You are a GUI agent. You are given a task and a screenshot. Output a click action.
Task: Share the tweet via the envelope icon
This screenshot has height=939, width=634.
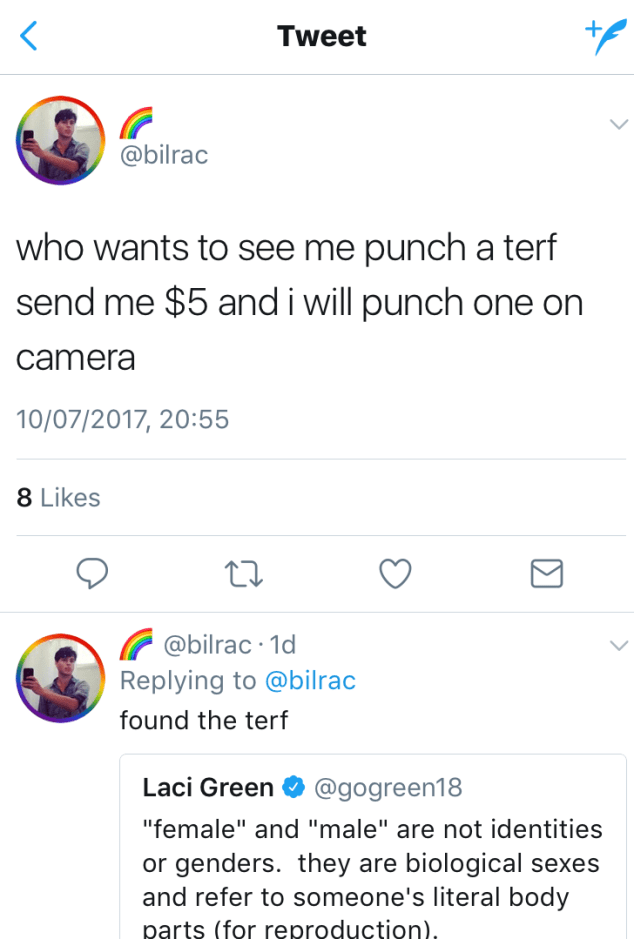click(546, 573)
